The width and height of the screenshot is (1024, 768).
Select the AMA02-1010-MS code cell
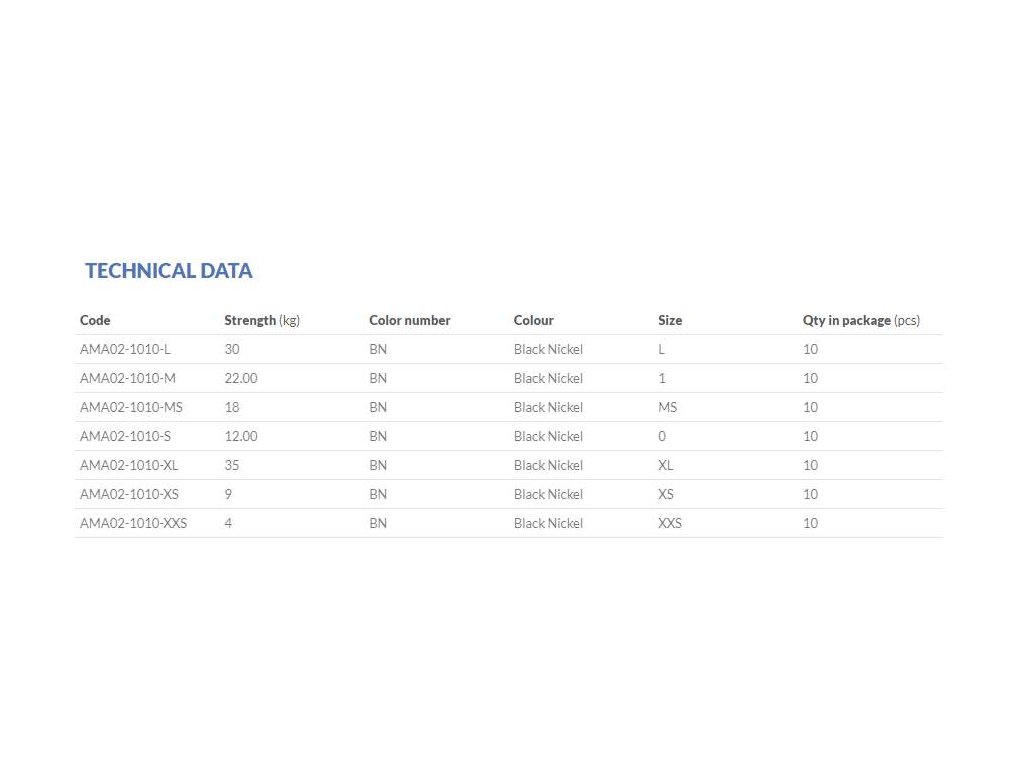tap(131, 407)
